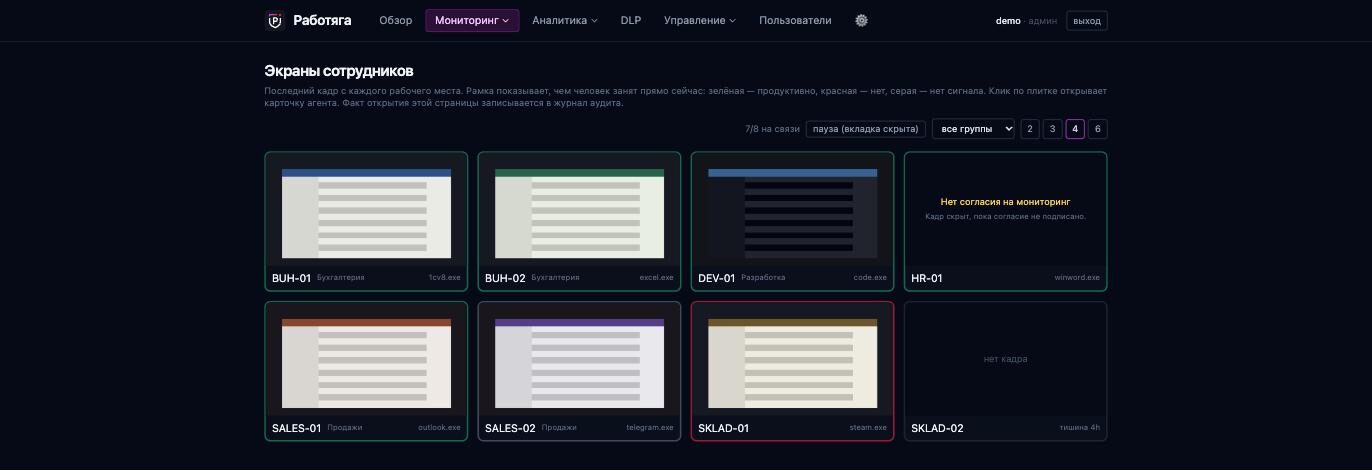Expand the Мониторинг dropdown menu
The width and height of the screenshot is (1372, 470).
(472, 20)
